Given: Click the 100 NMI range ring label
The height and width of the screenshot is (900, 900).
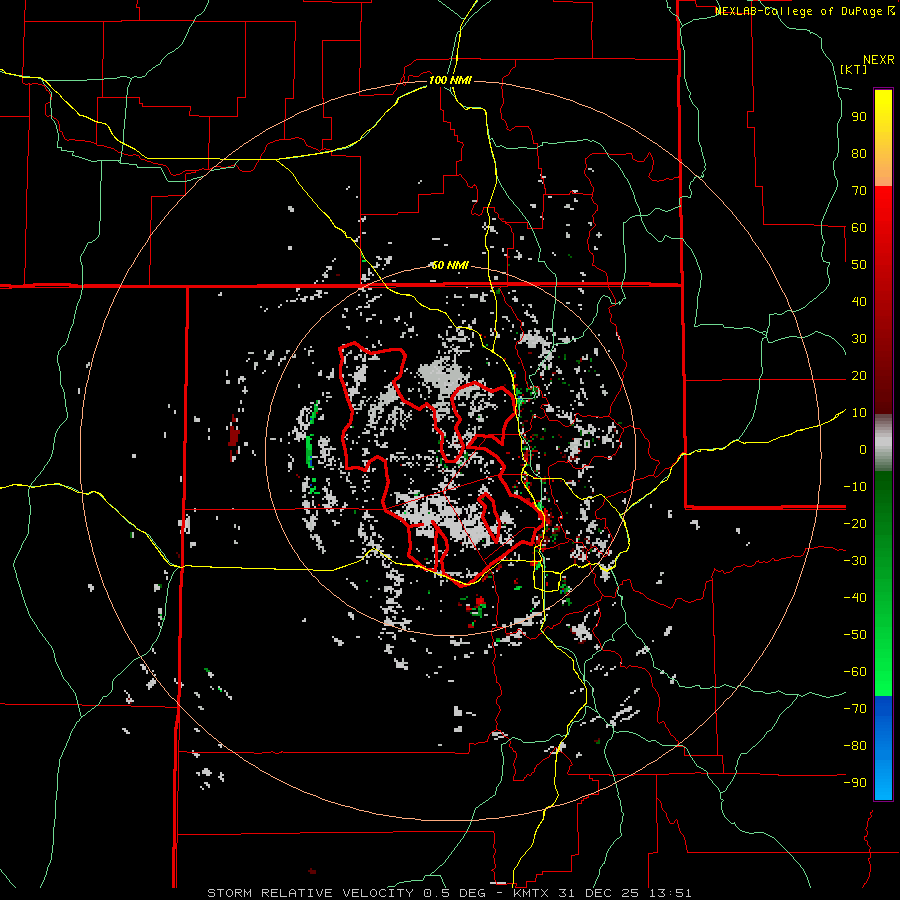Looking at the screenshot, I should coord(449,80).
